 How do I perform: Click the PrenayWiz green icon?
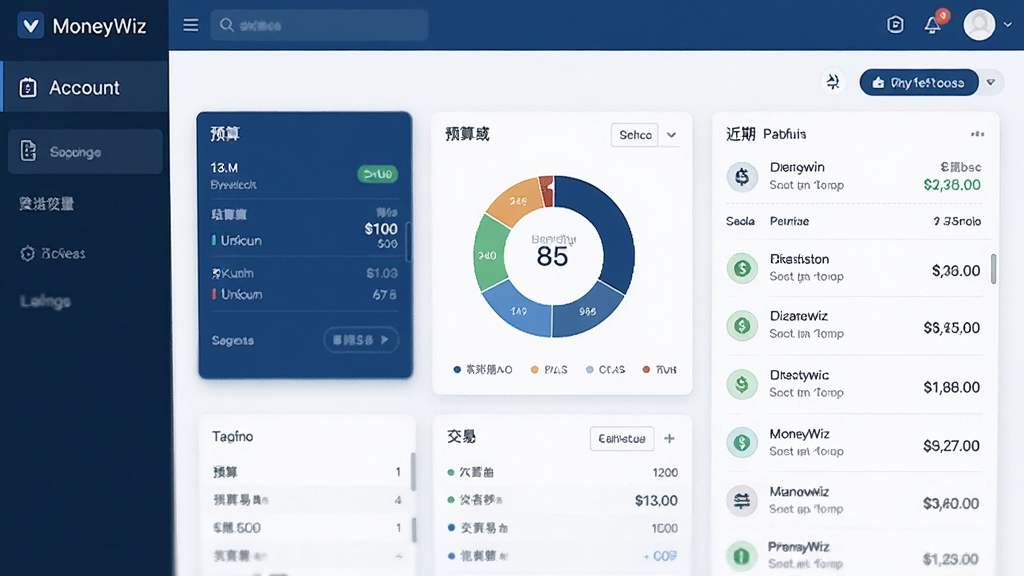pos(742,556)
